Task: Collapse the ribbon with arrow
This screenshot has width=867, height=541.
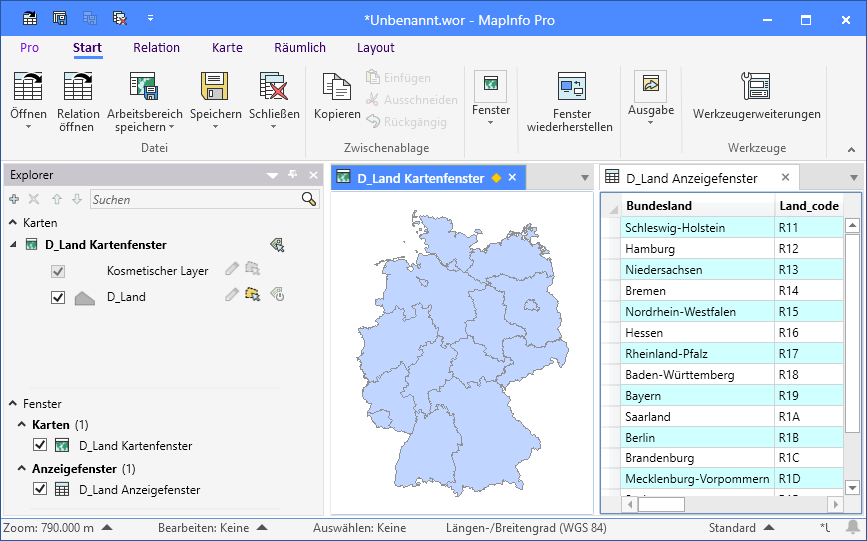Action: (x=852, y=149)
